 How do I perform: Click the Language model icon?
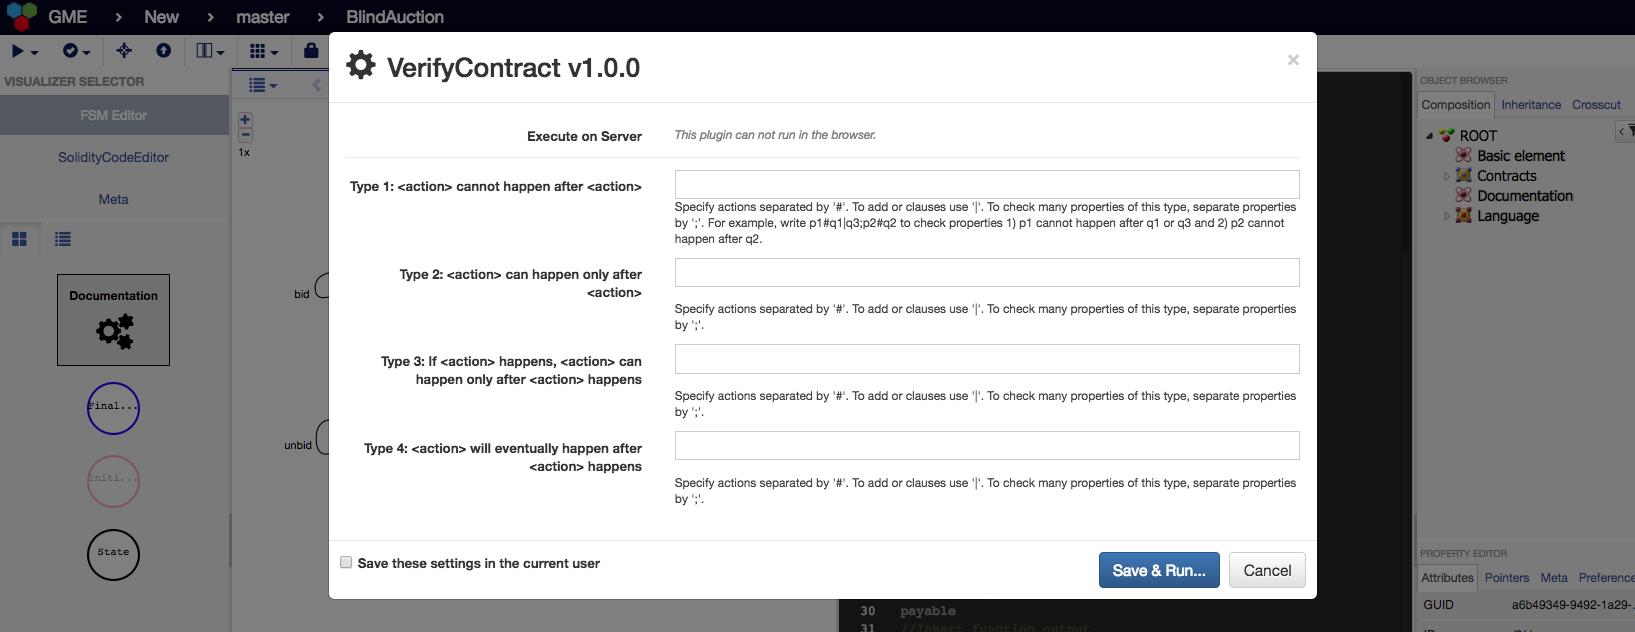click(1464, 215)
